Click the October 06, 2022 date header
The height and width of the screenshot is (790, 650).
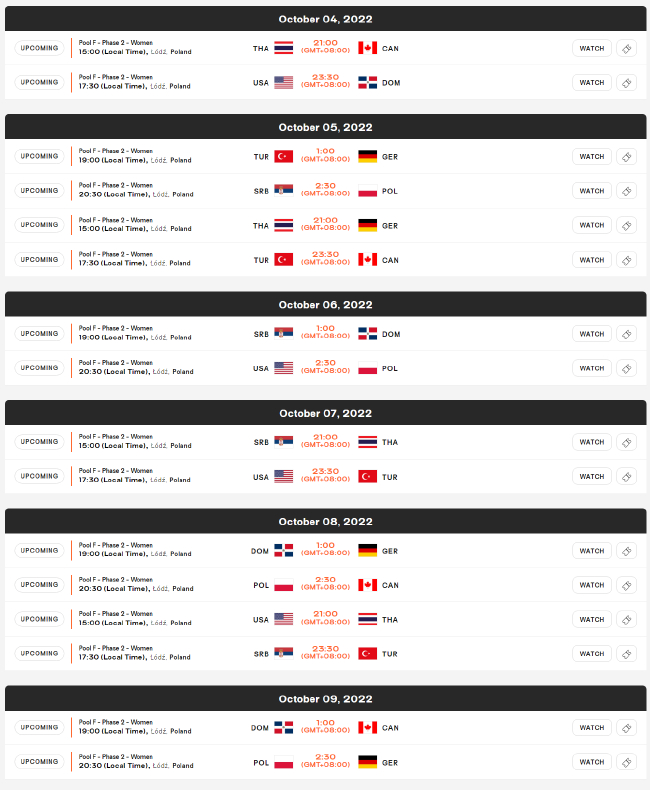point(326,304)
